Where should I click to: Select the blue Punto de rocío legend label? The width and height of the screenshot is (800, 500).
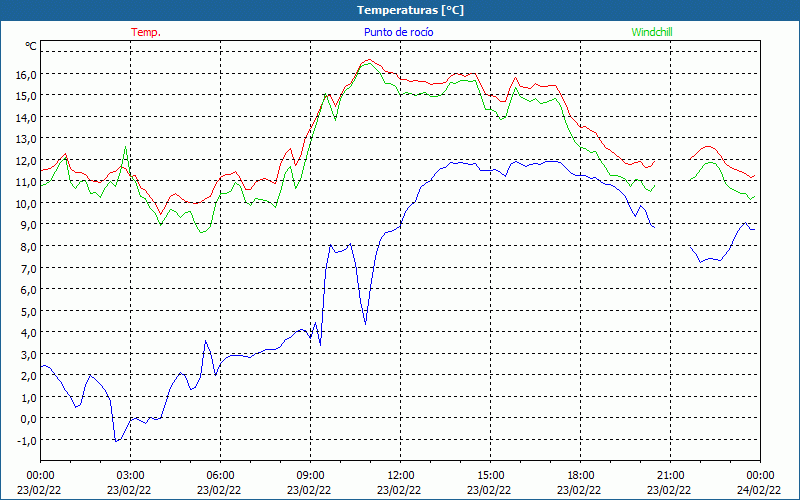pyautogui.click(x=398, y=32)
